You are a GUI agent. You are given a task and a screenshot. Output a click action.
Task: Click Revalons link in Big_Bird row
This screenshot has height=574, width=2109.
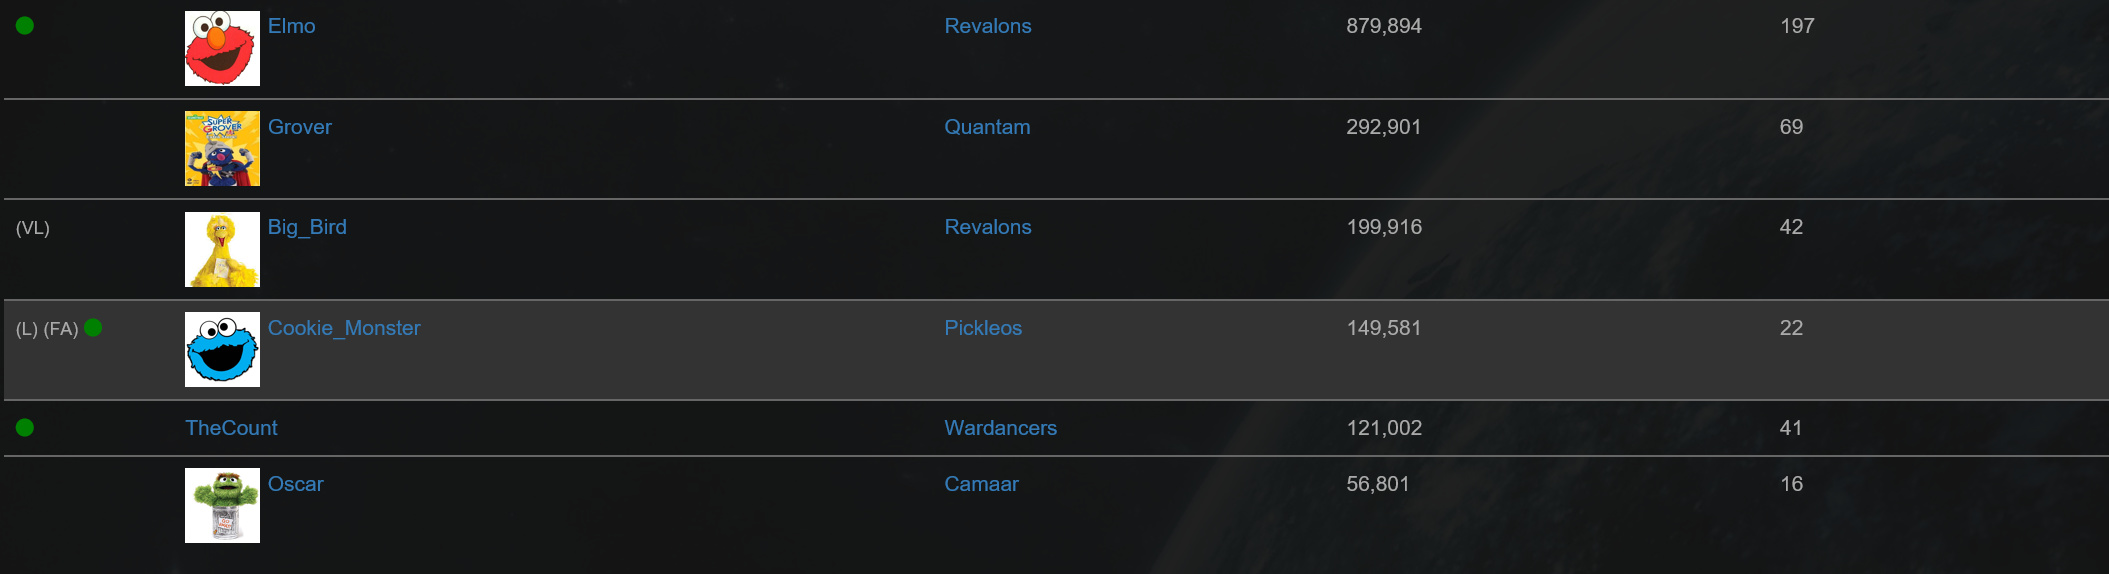click(988, 227)
